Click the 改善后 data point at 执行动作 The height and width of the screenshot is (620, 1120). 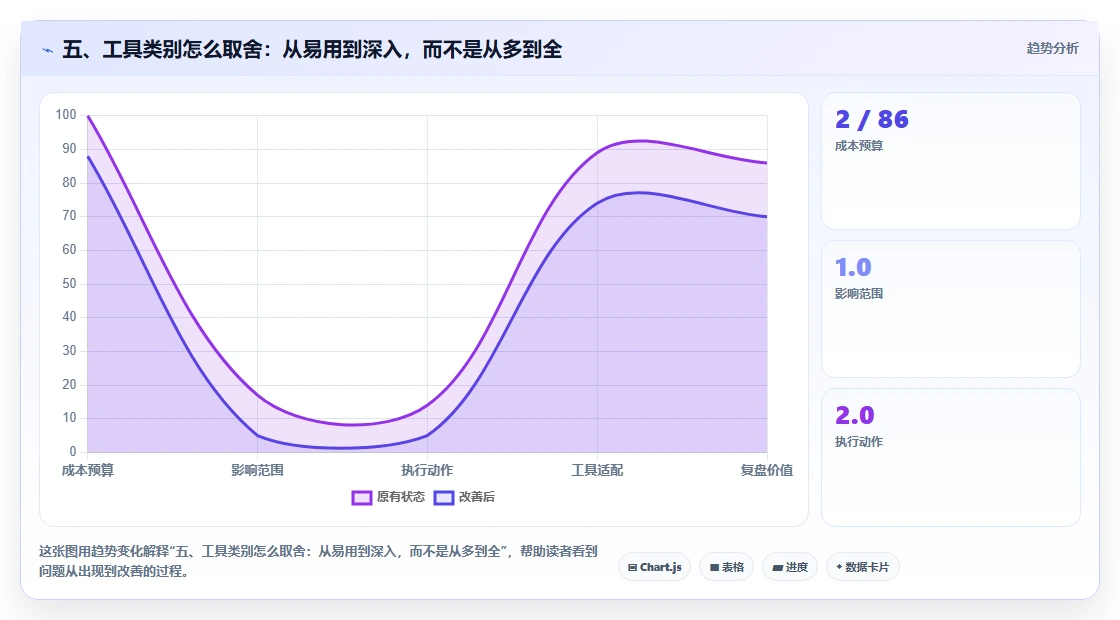pyautogui.click(x=427, y=435)
